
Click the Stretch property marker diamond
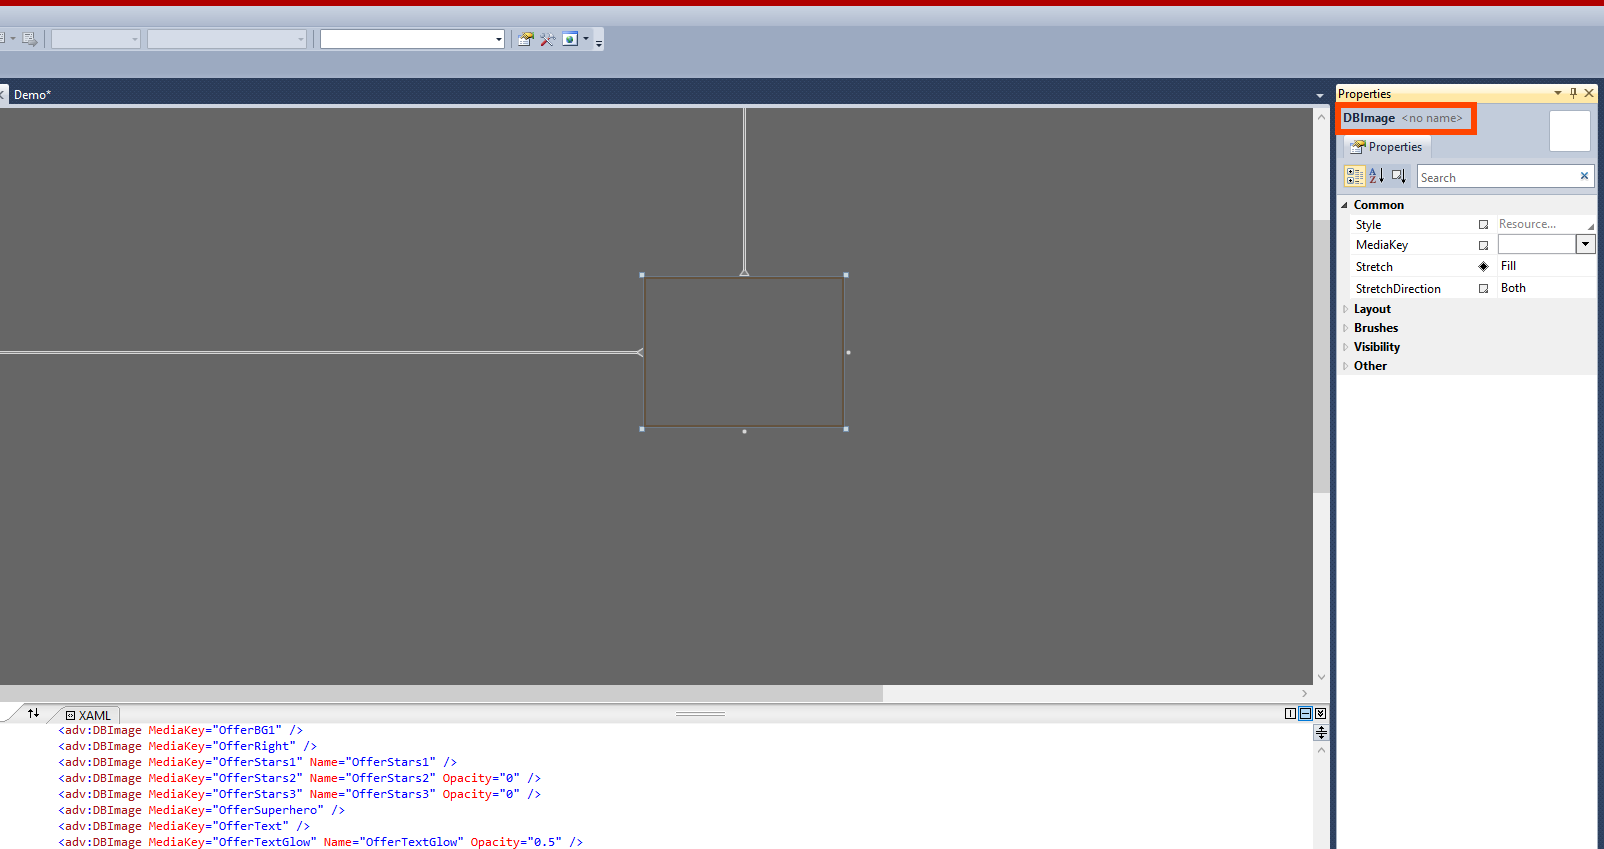[1483, 266]
